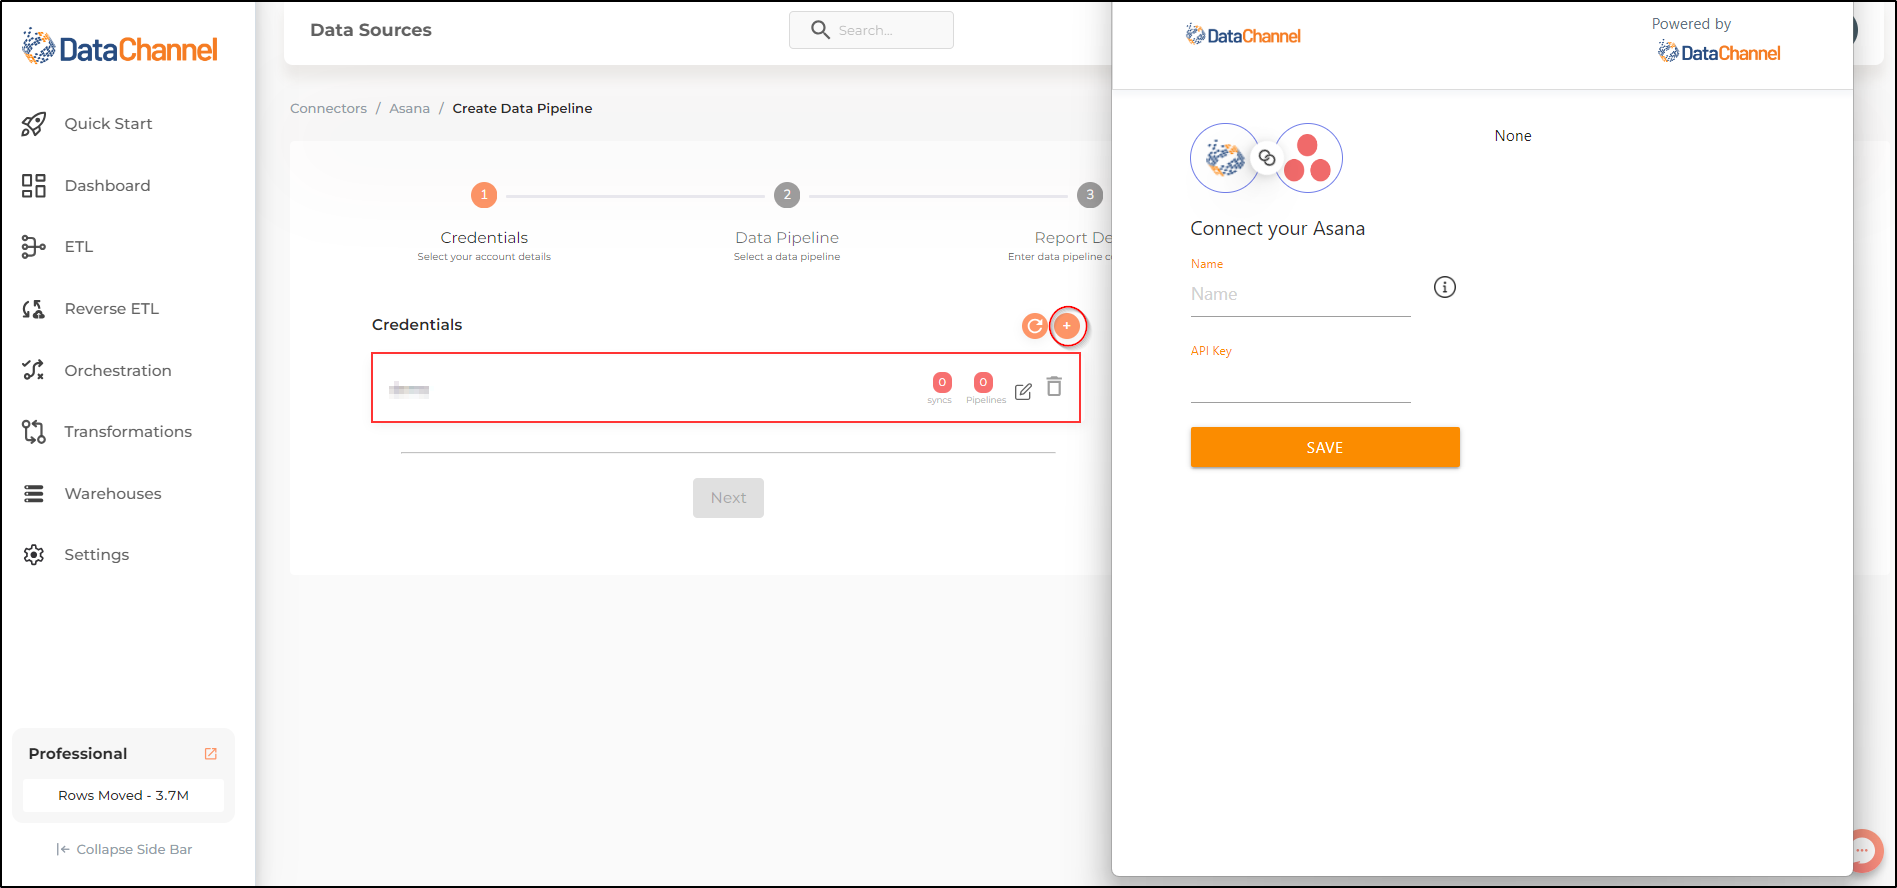1897x888 pixels.
Task: Click Create Data Pipeline breadcrumb text
Action: pyautogui.click(x=522, y=108)
